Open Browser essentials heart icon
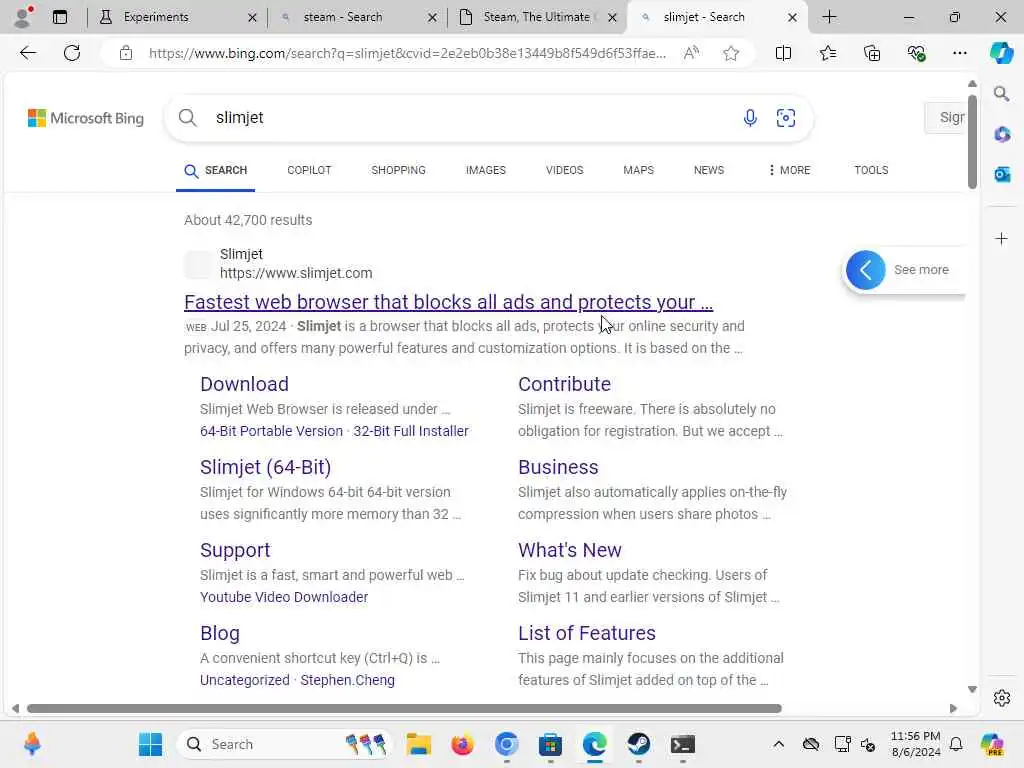This screenshot has width=1024, height=768. (916, 53)
